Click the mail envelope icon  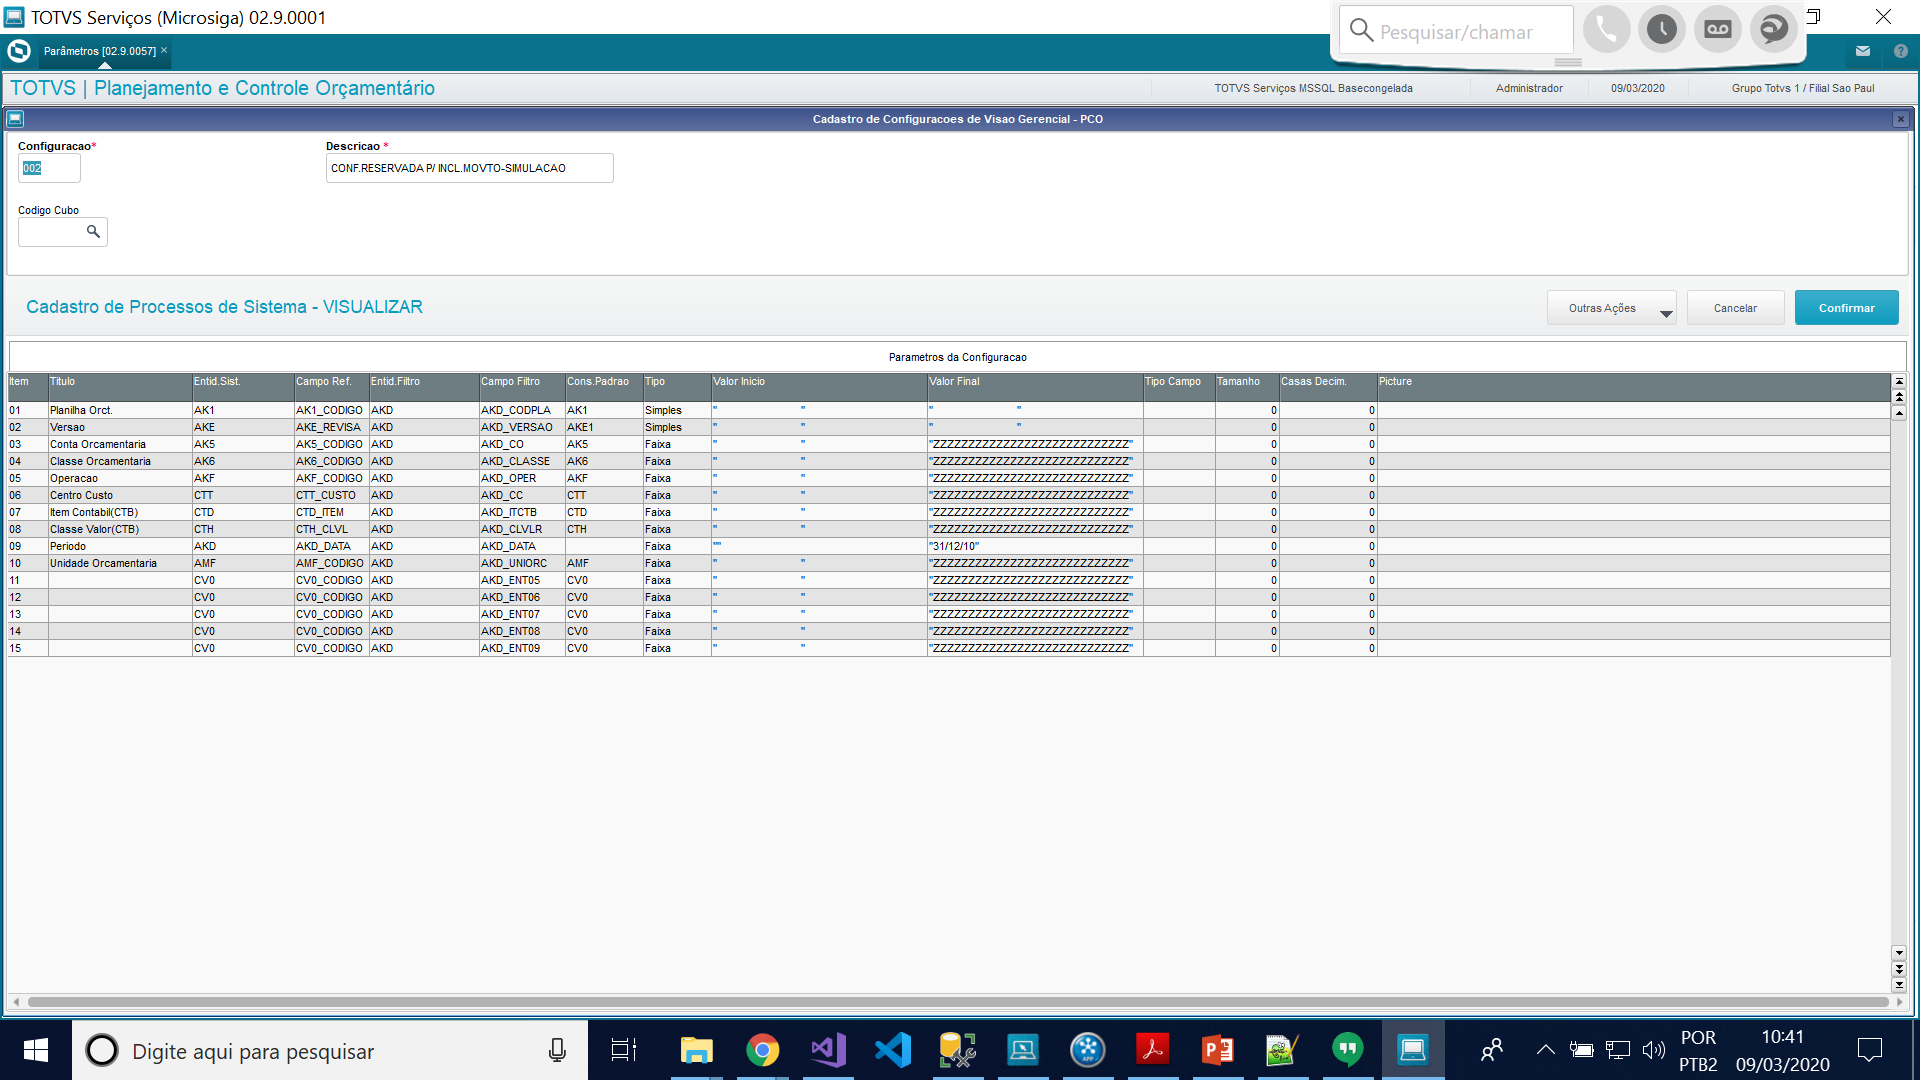coord(1863,51)
